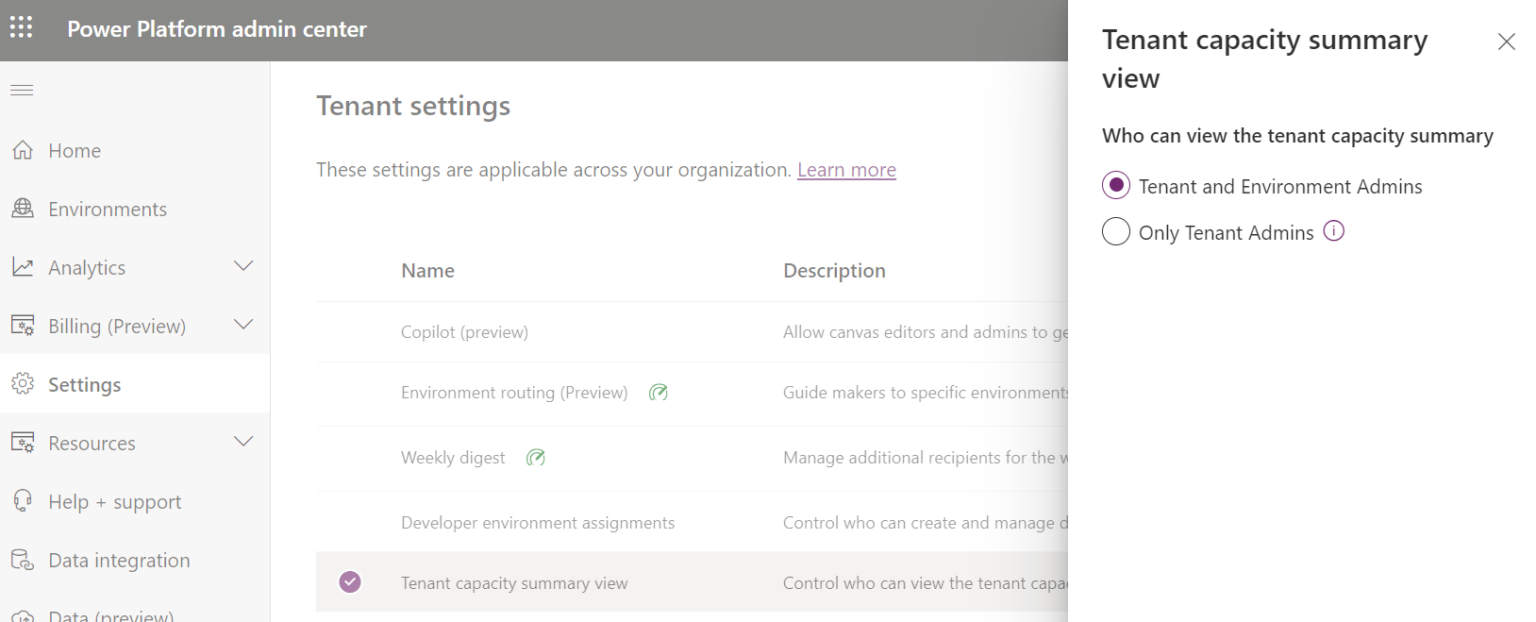Open the Microsoft 365 app launcher waffle
Image resolution: width=1536 pixels, height=622 pixels.
pyautogui.click(x=22, y=28)
